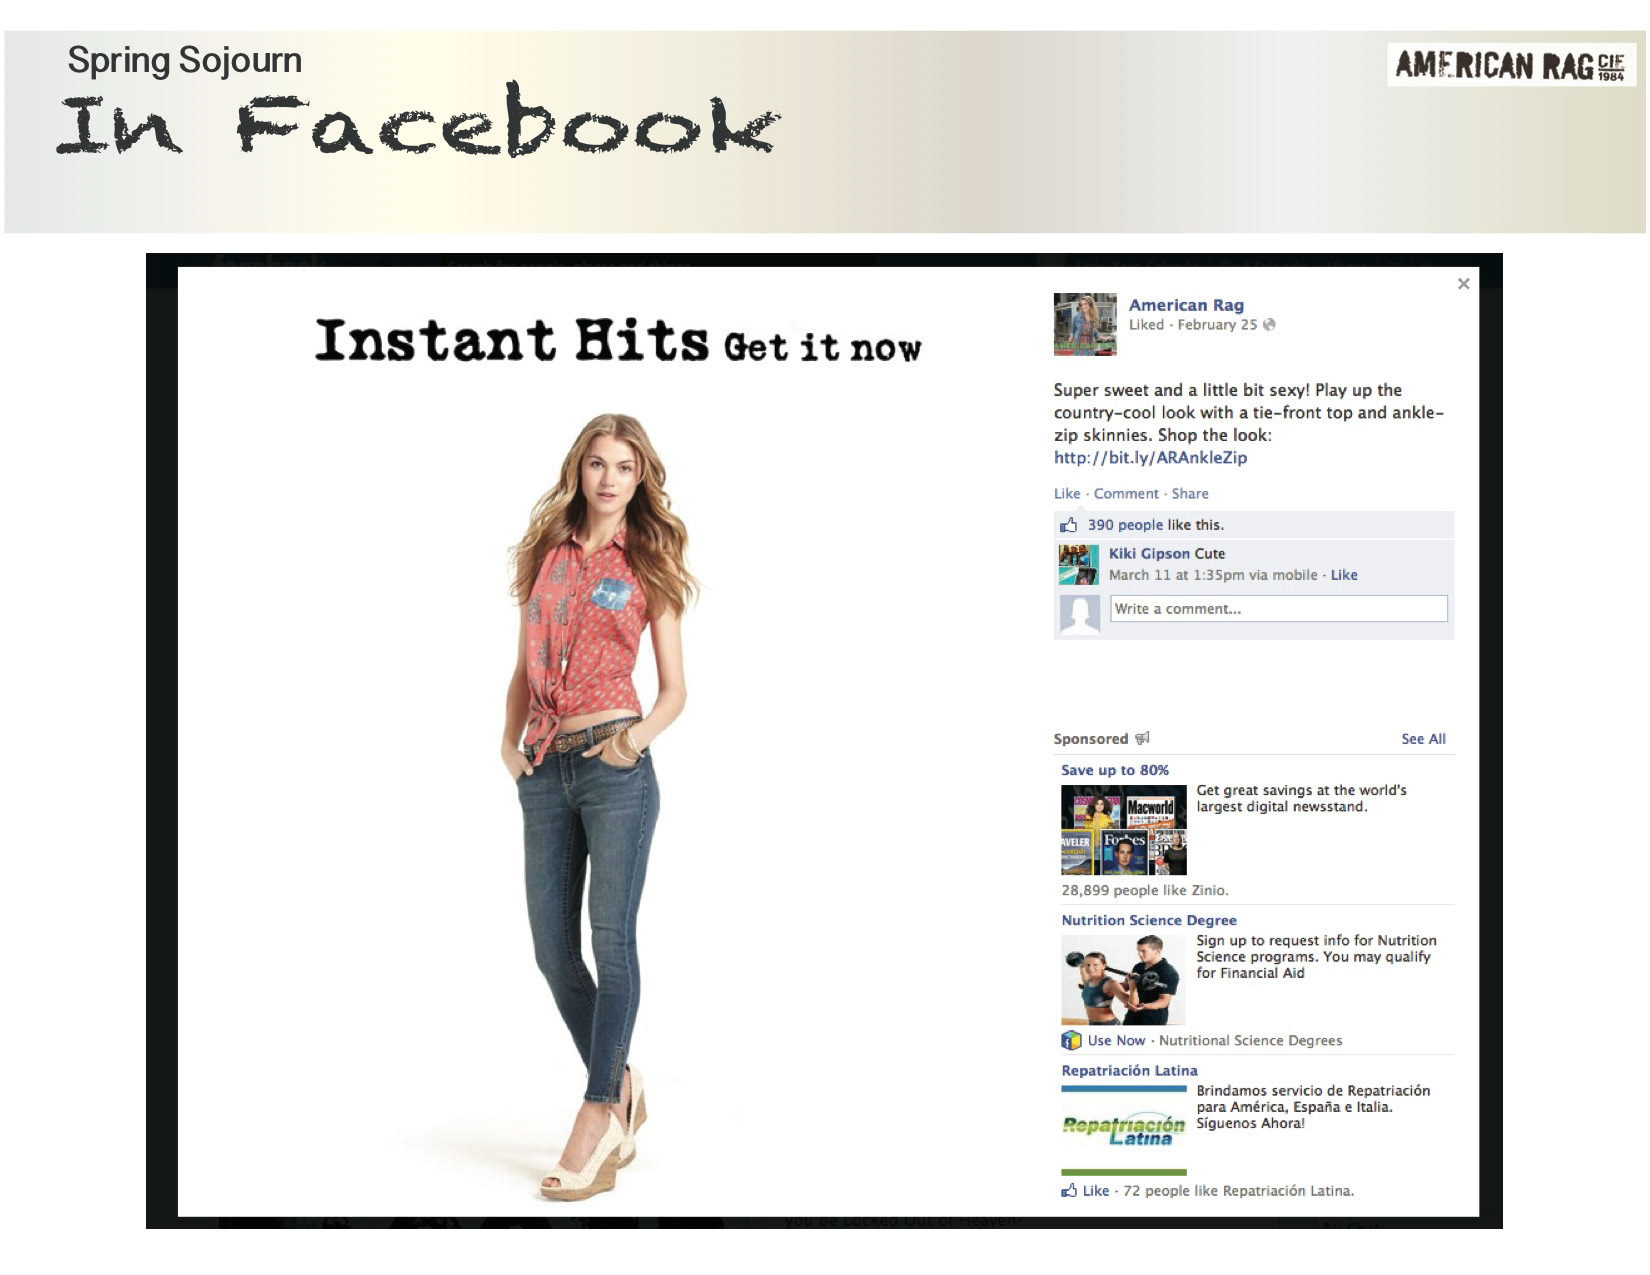Viewport: 1650px width, 1275px height.
Task: Click the thumbs-up icon for Repatriación Latina
Action: pos(1070,1190)
